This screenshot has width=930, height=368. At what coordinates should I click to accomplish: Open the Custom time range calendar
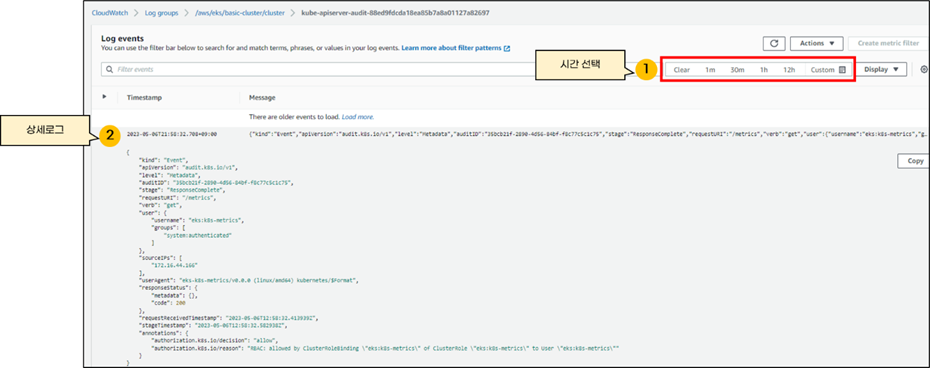tap(827, 69)
